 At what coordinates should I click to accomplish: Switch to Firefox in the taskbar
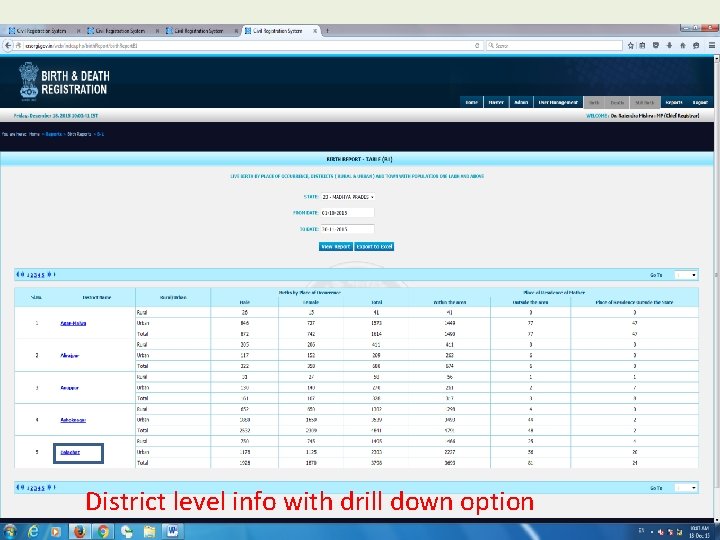pyautogui.click(x=79, y=531)
